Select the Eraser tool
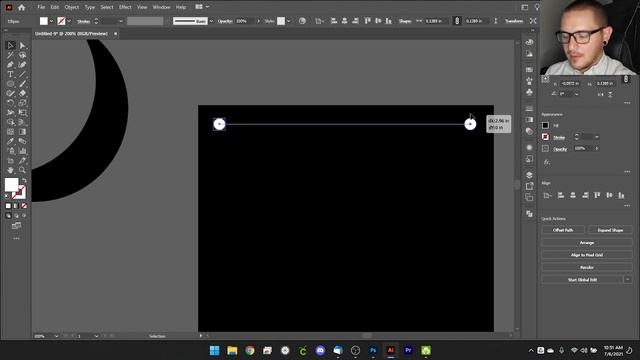The image size is (640, 360). 22,93
